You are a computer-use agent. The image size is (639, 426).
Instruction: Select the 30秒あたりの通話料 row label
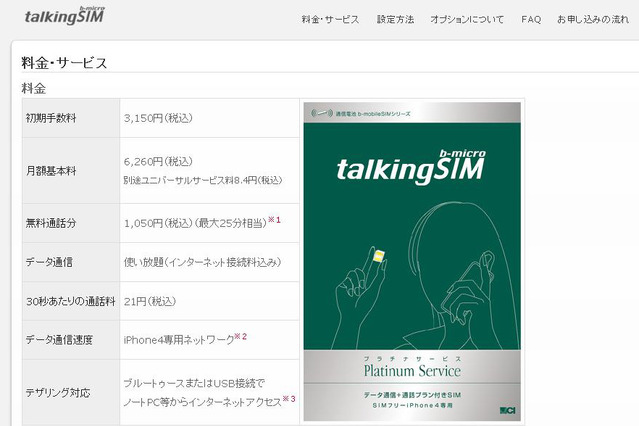pyautogui.click(x=71, y=301)
